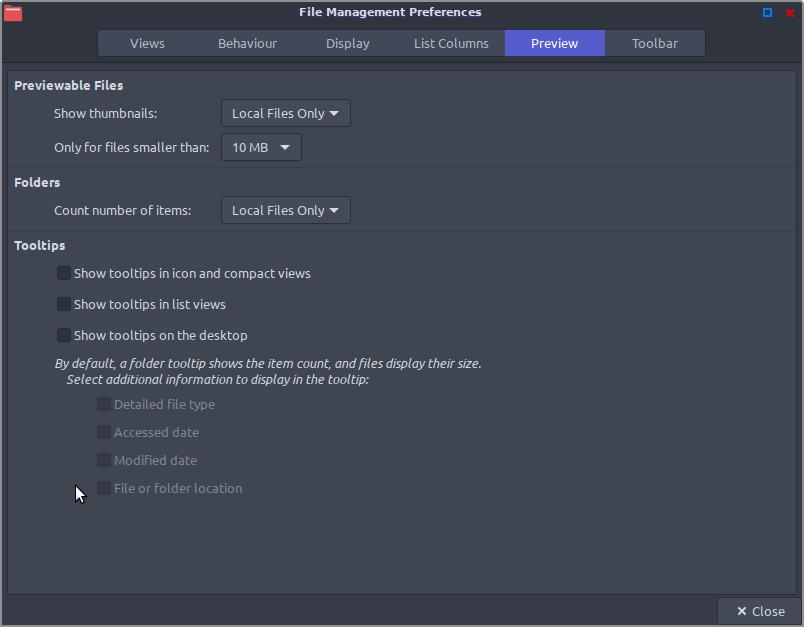Enable tooltips in icon and compact views
The height and width of the screenshot is (627, 804).
pyautogui.click(x=64, y=273)
